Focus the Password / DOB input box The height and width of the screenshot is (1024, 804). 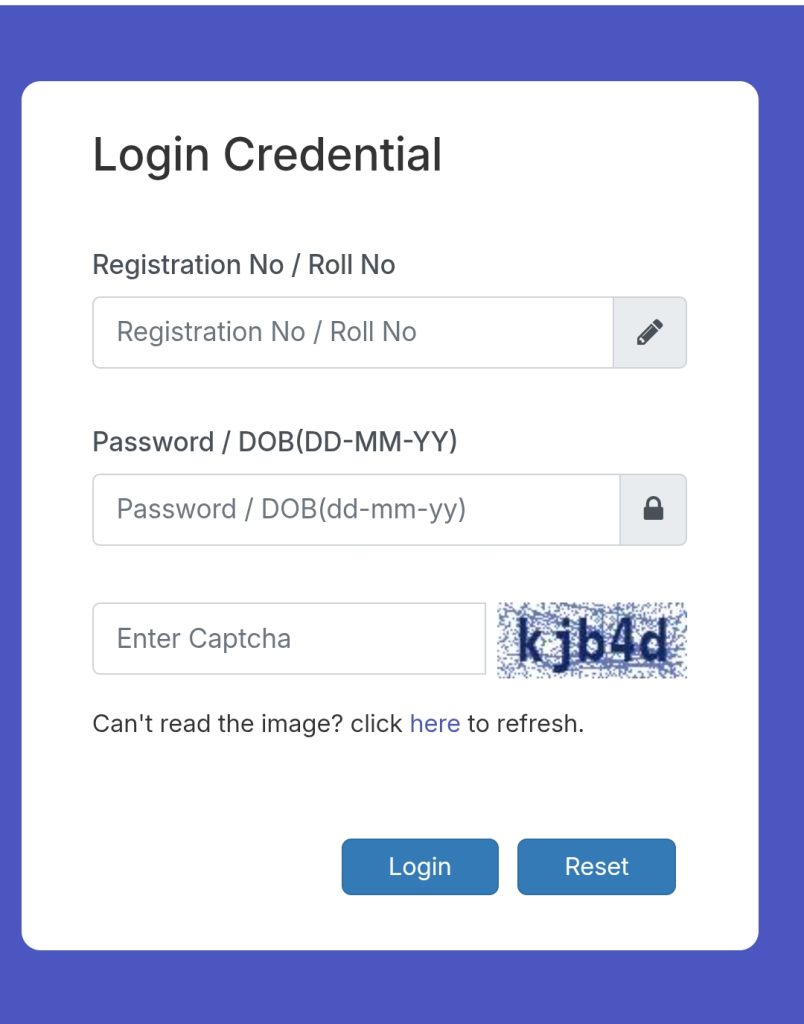[356, 510]
